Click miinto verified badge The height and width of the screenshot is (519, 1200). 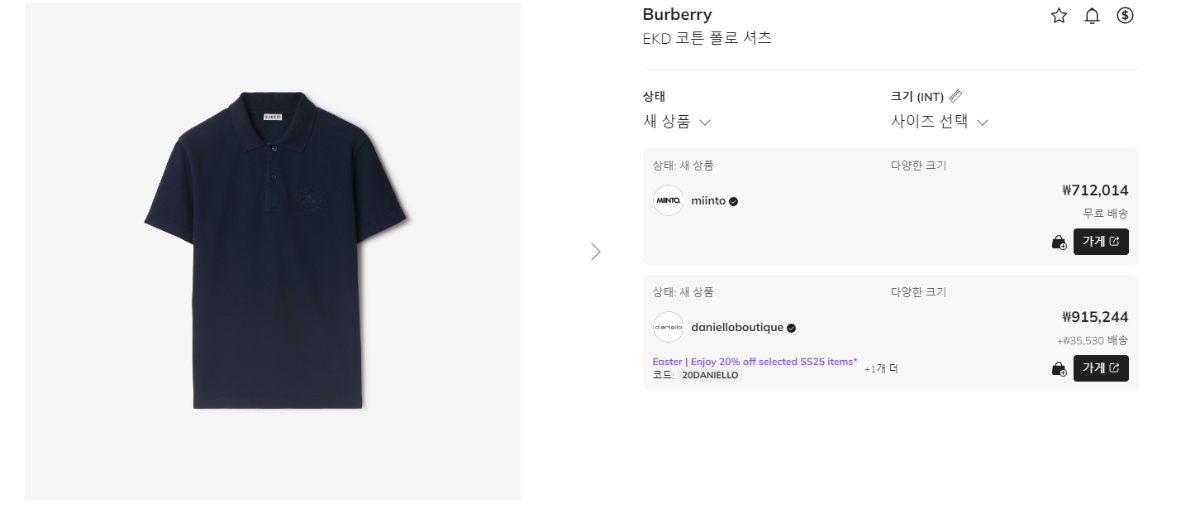pyautogui.click(x=733, y=201)
